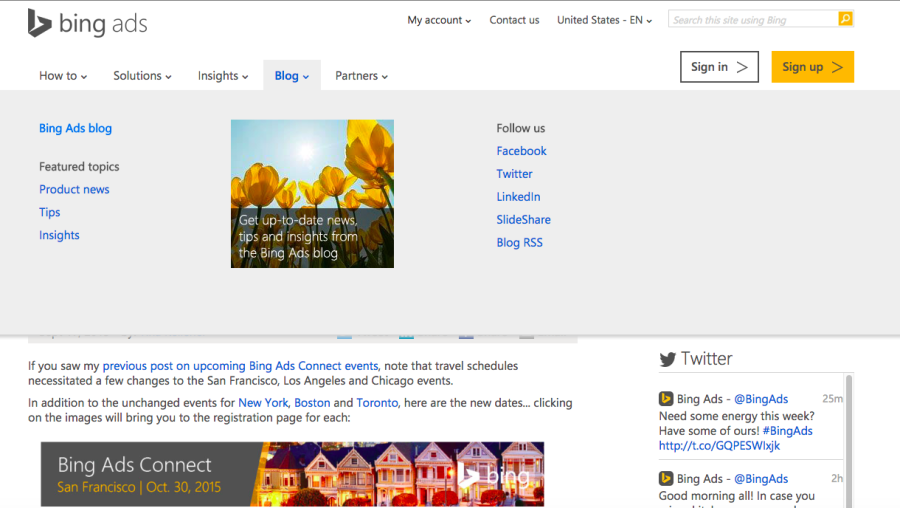Collapse the Blog menu tab
The image size is (900, 508).
pyautogui.click(x=292, y=76)
